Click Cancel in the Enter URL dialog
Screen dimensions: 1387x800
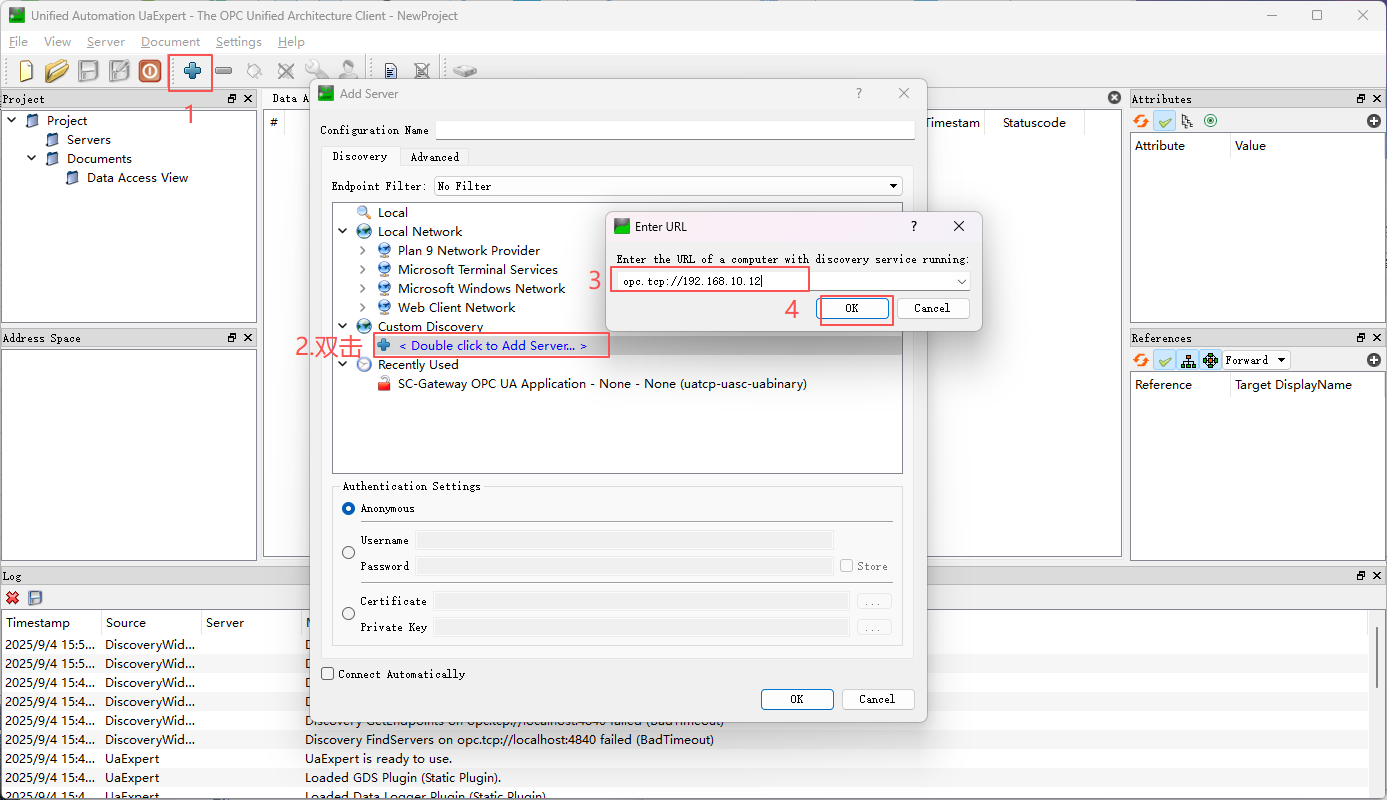(x=932, y=308)
